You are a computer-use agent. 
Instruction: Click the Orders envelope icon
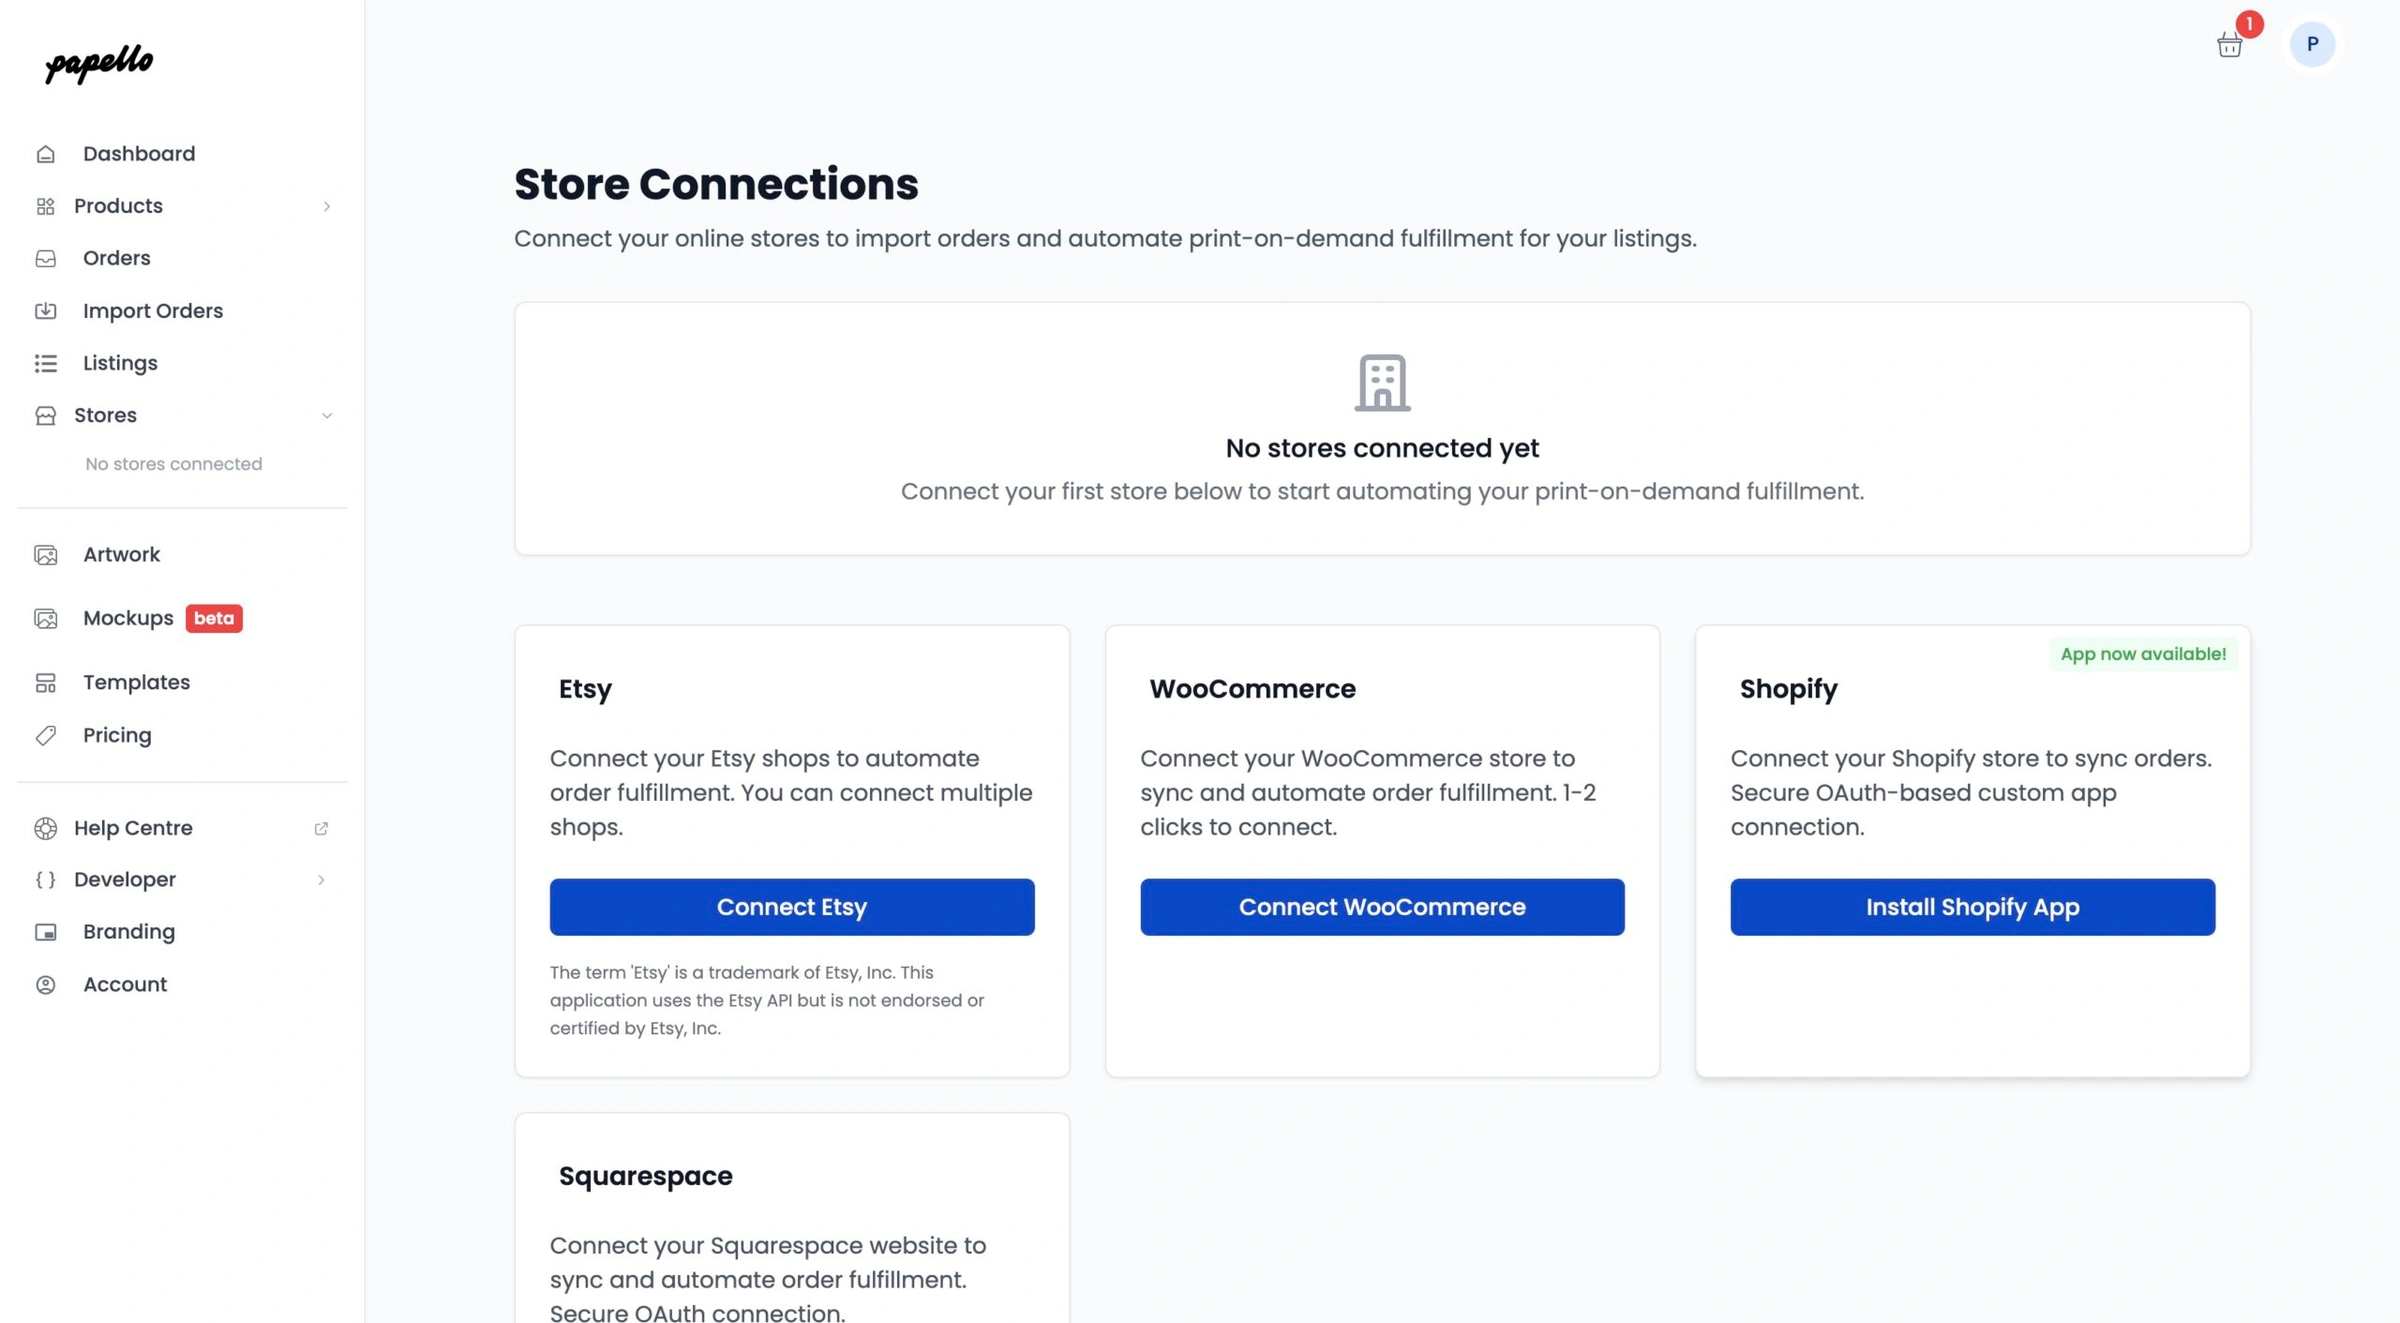tap(46, 258)
